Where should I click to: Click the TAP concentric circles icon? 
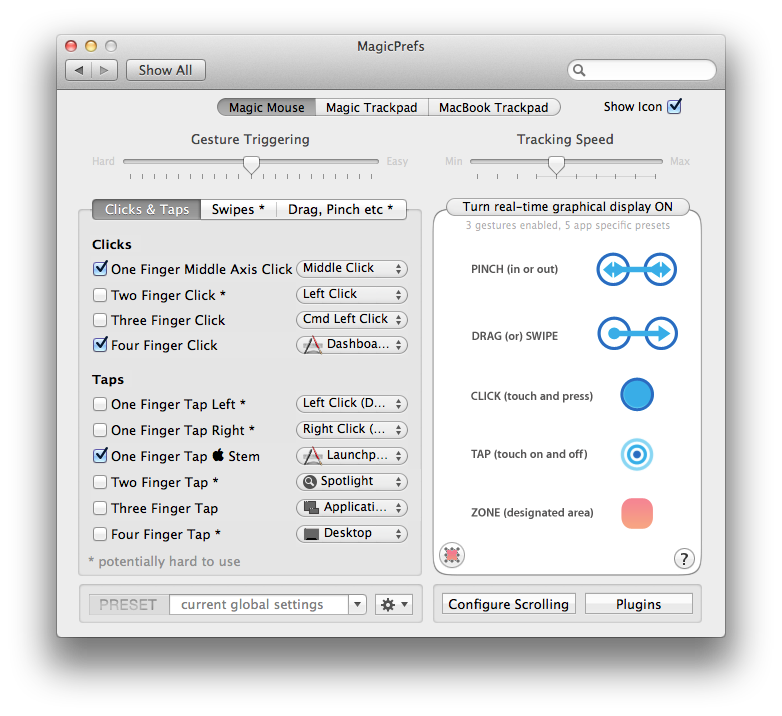click(637, 454)
